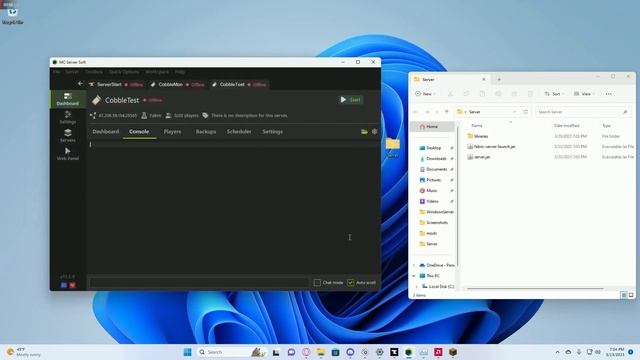Click the gear icon in the console tab row
This screenshot has height=360, width=640.
click(374, 132)
